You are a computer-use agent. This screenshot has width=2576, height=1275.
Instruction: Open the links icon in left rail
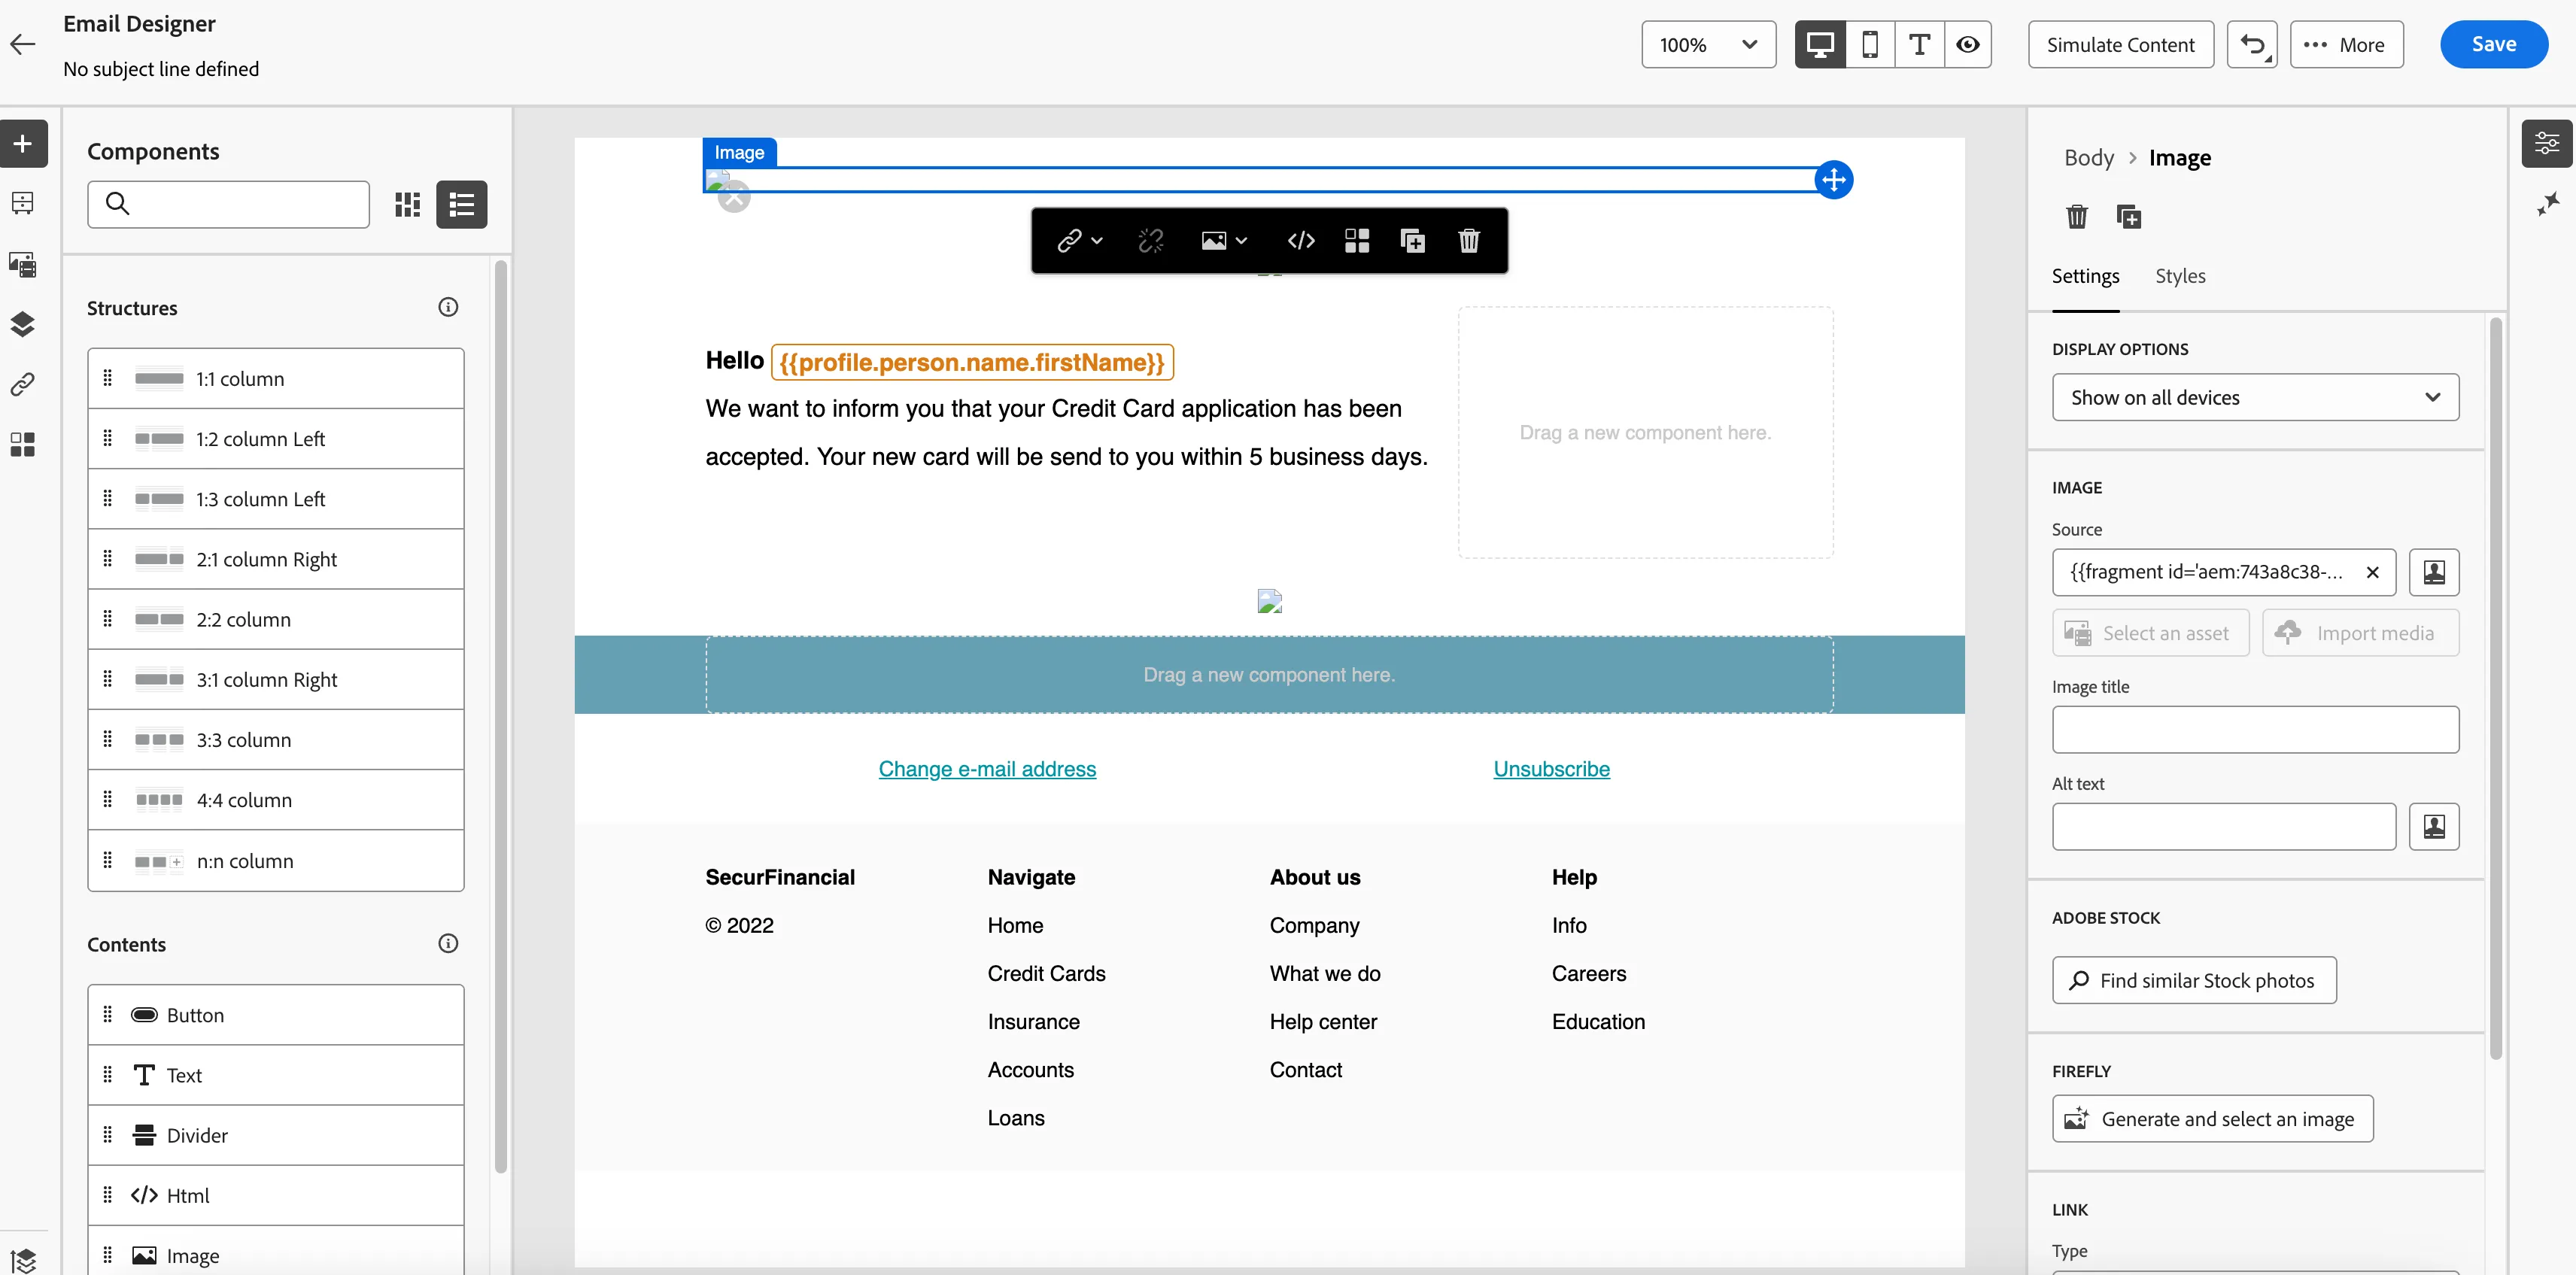coord(23,384)
